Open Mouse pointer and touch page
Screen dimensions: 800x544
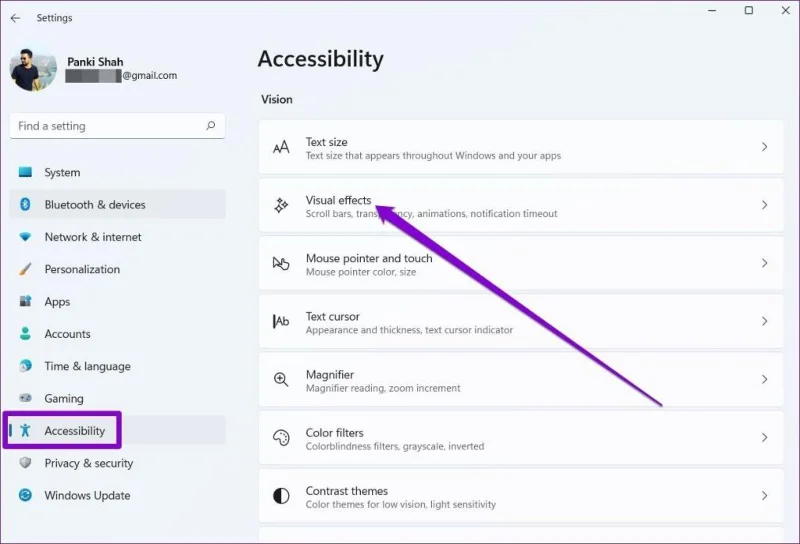[521, 263]
